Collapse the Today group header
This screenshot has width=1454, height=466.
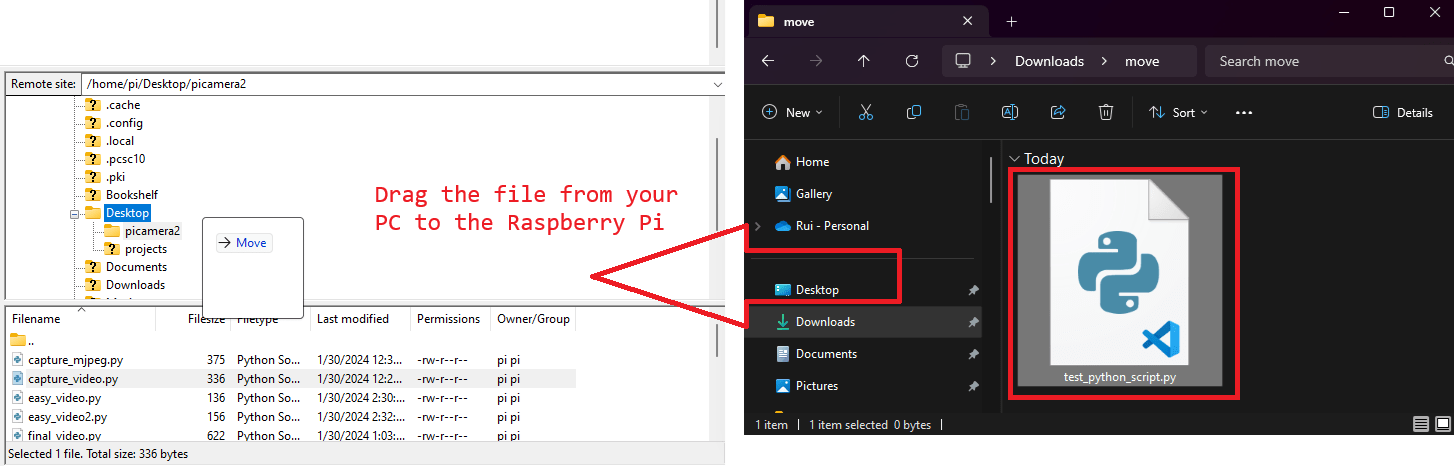pyautogui.click(x=1036, y=159)
